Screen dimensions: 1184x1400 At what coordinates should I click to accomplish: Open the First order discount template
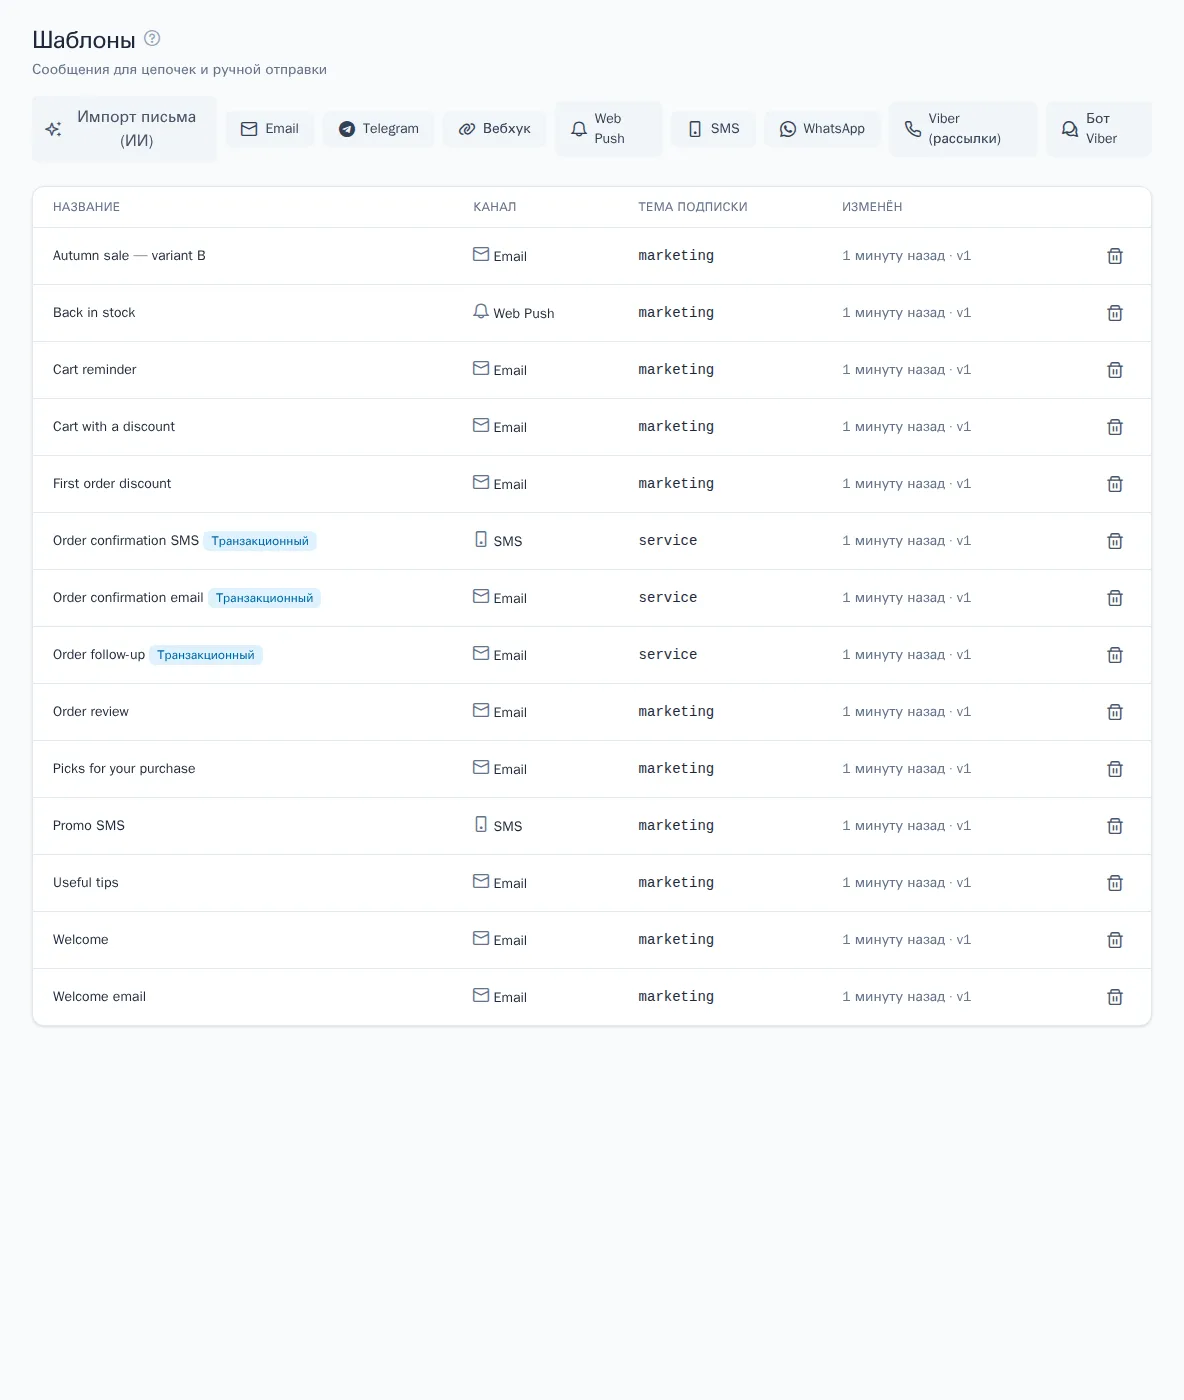pyautogui.click(x=112, y=484)
